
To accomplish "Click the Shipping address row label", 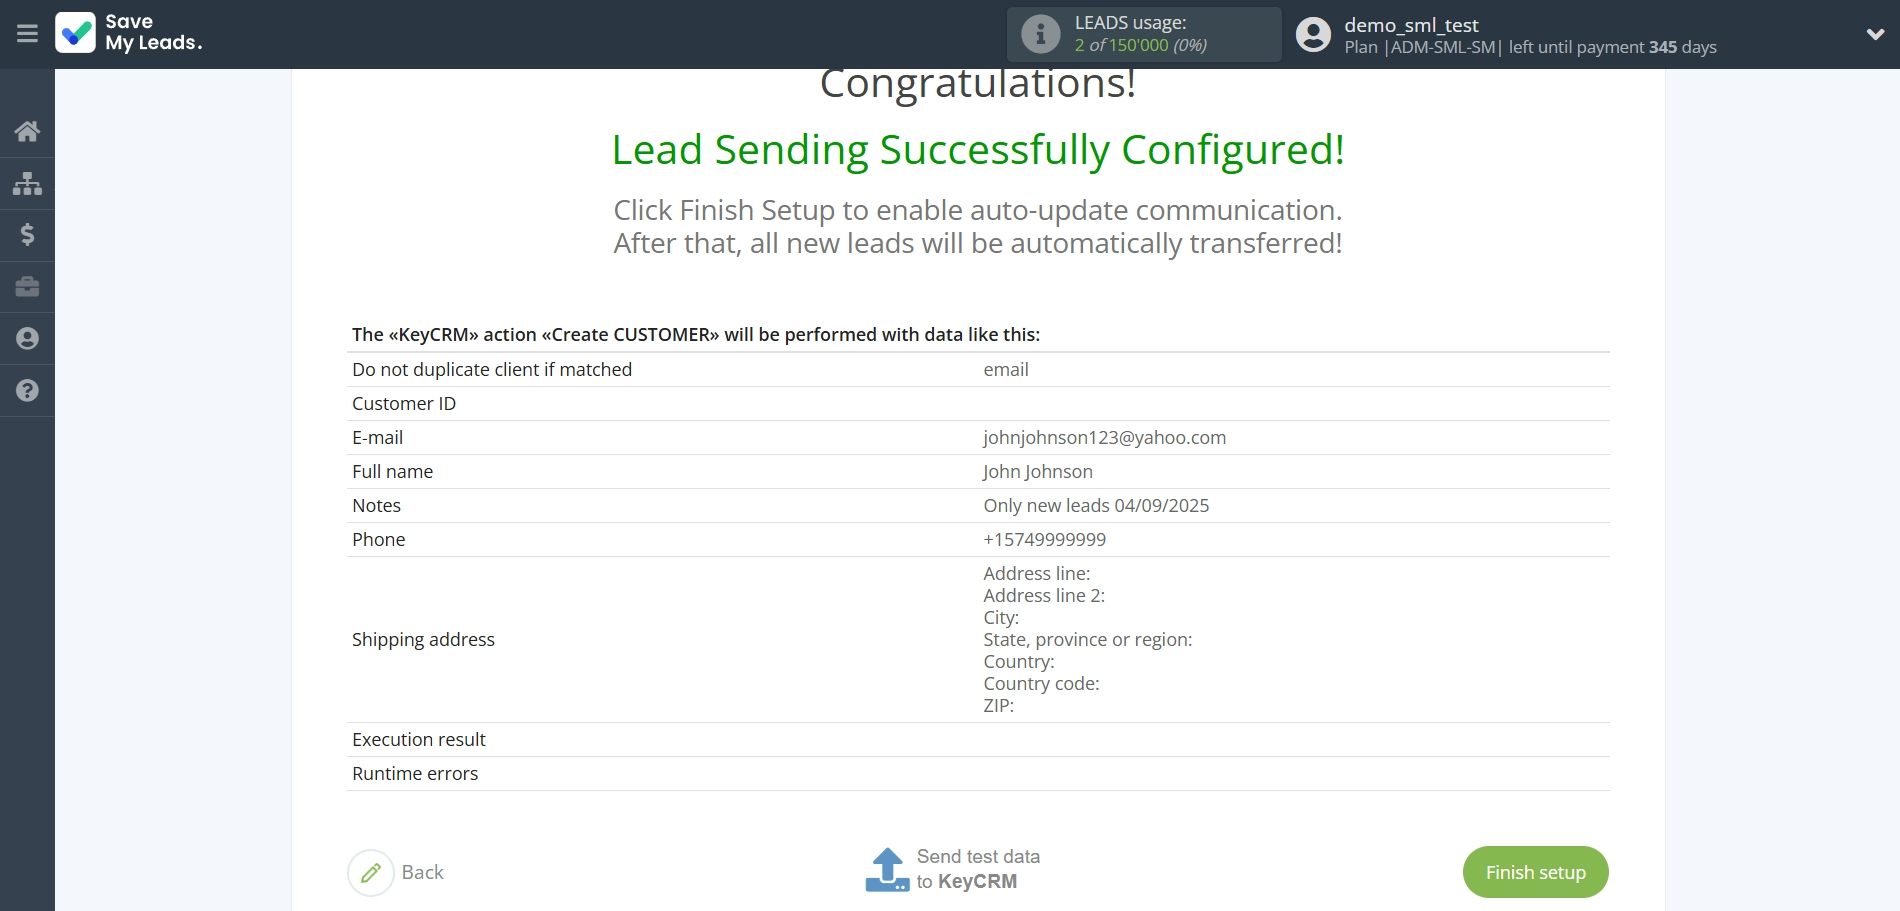I will (423, 640).
